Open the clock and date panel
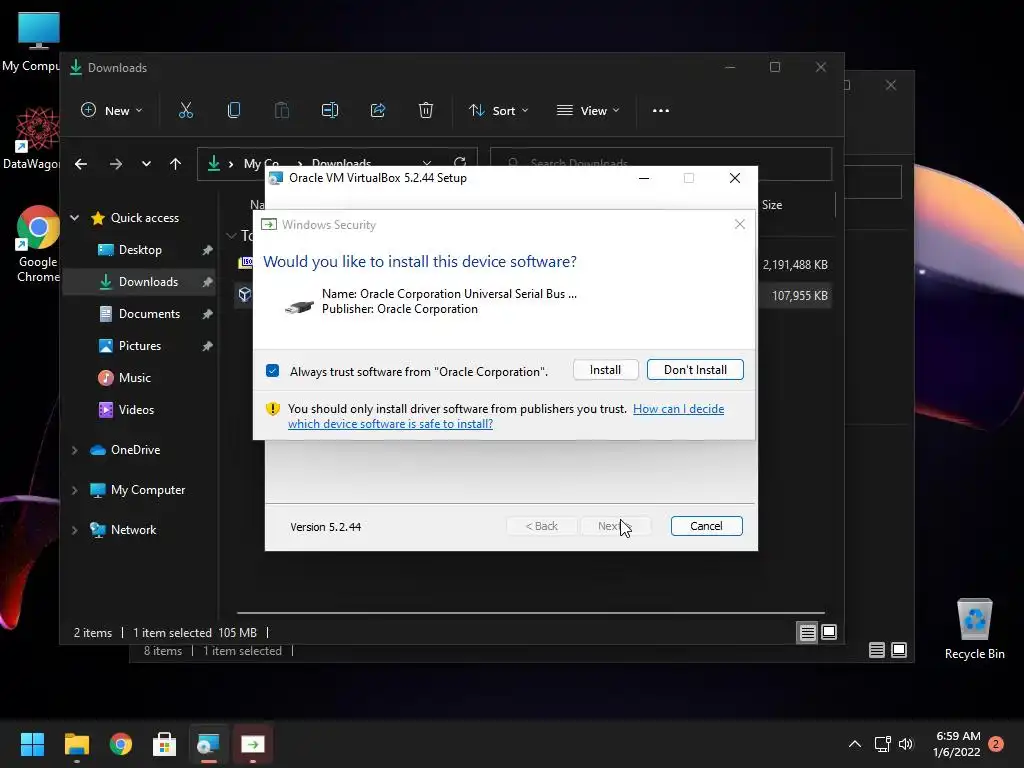The width and height of the screenshot is (1024, 768). point(957,744)
